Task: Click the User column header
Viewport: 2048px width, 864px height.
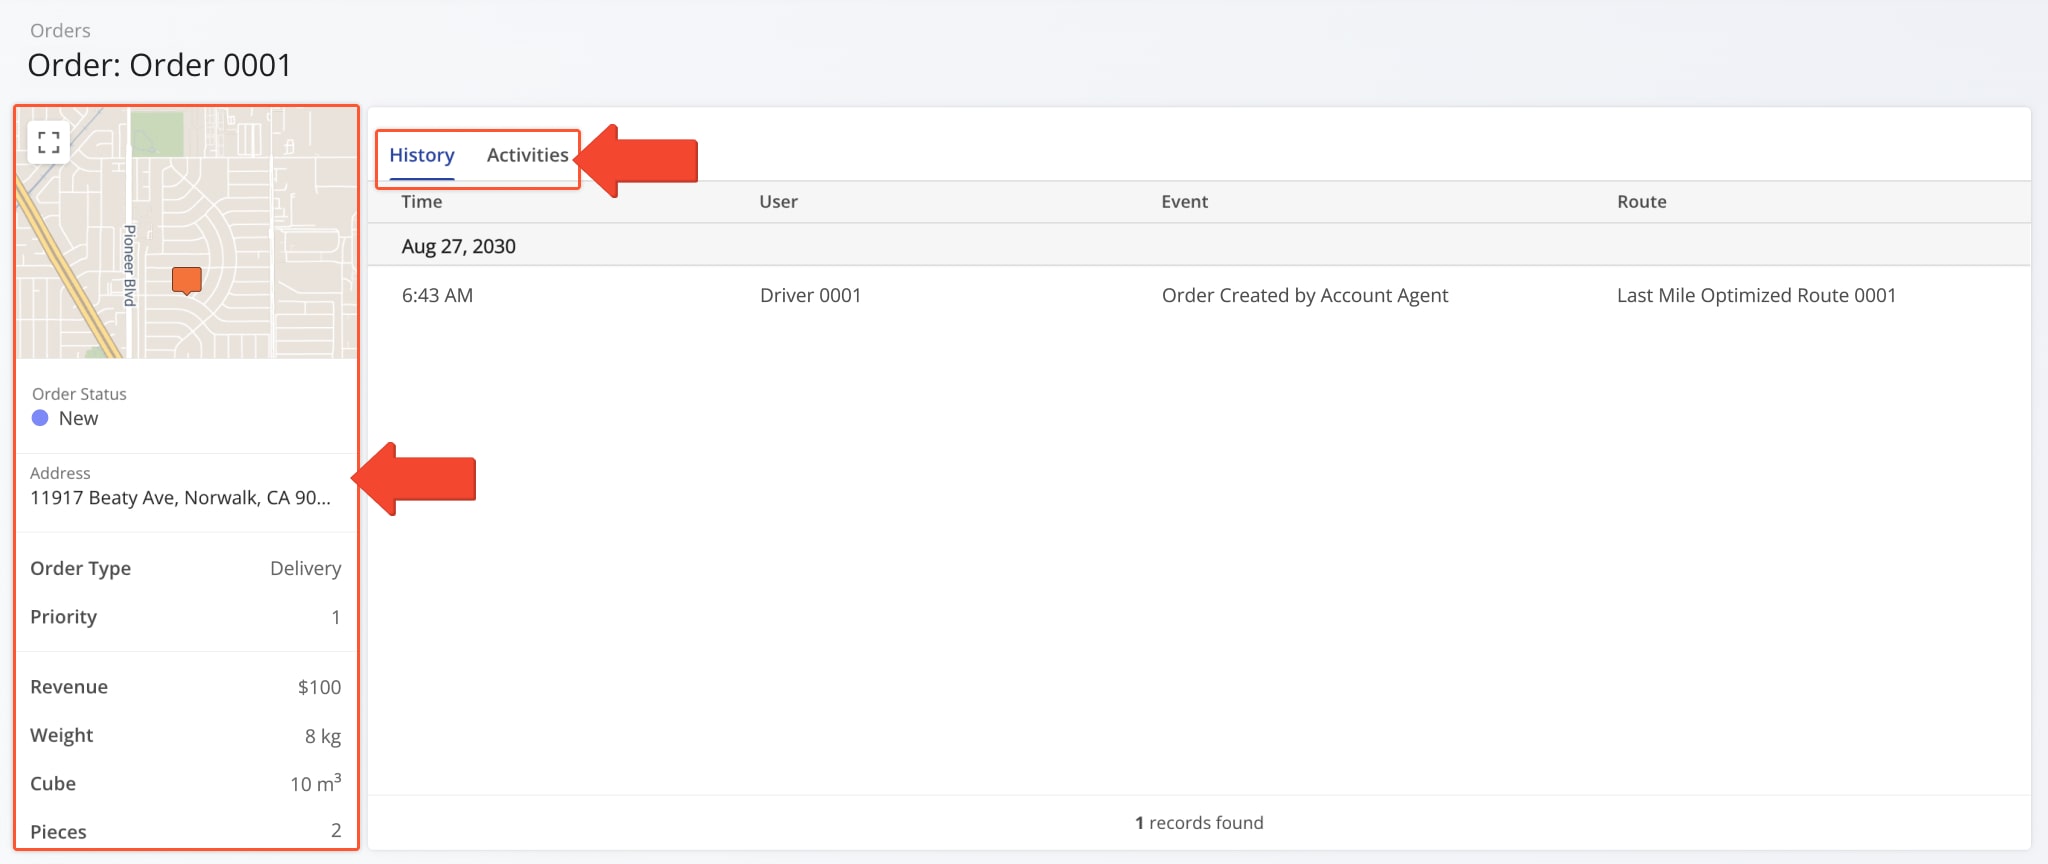Action: pos(778,202)
